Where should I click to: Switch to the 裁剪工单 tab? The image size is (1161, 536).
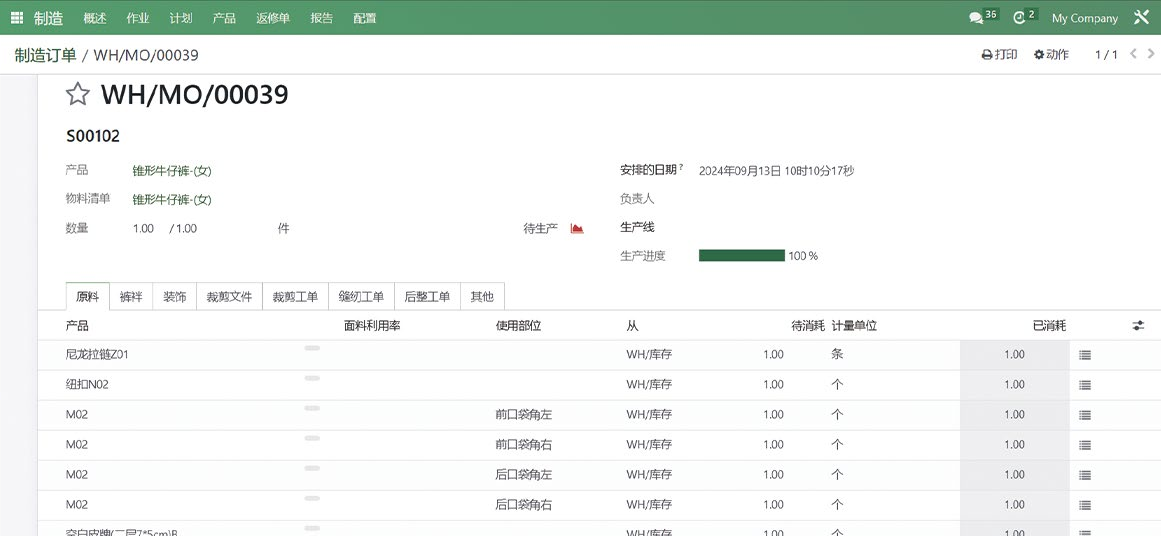295,297
